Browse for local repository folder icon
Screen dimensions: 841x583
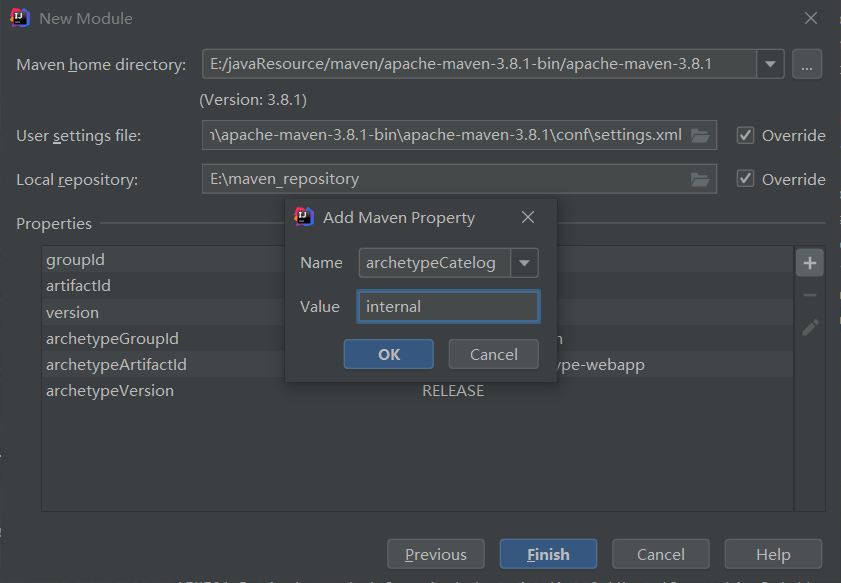click(x=700, y=179)
